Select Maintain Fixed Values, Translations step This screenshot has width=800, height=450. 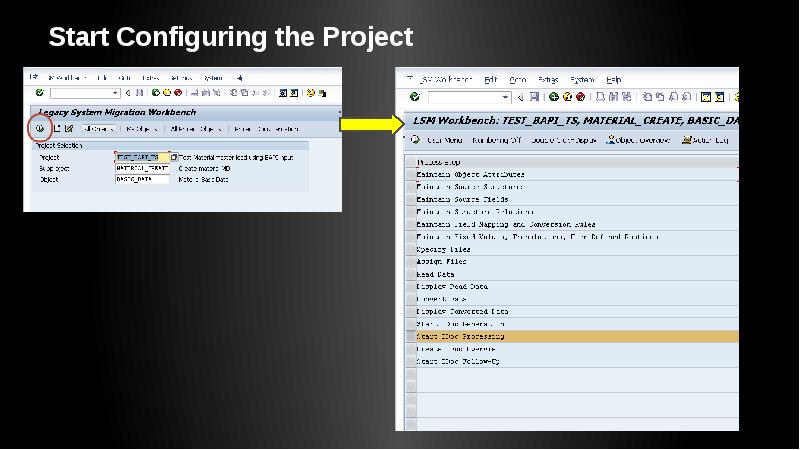577,237
